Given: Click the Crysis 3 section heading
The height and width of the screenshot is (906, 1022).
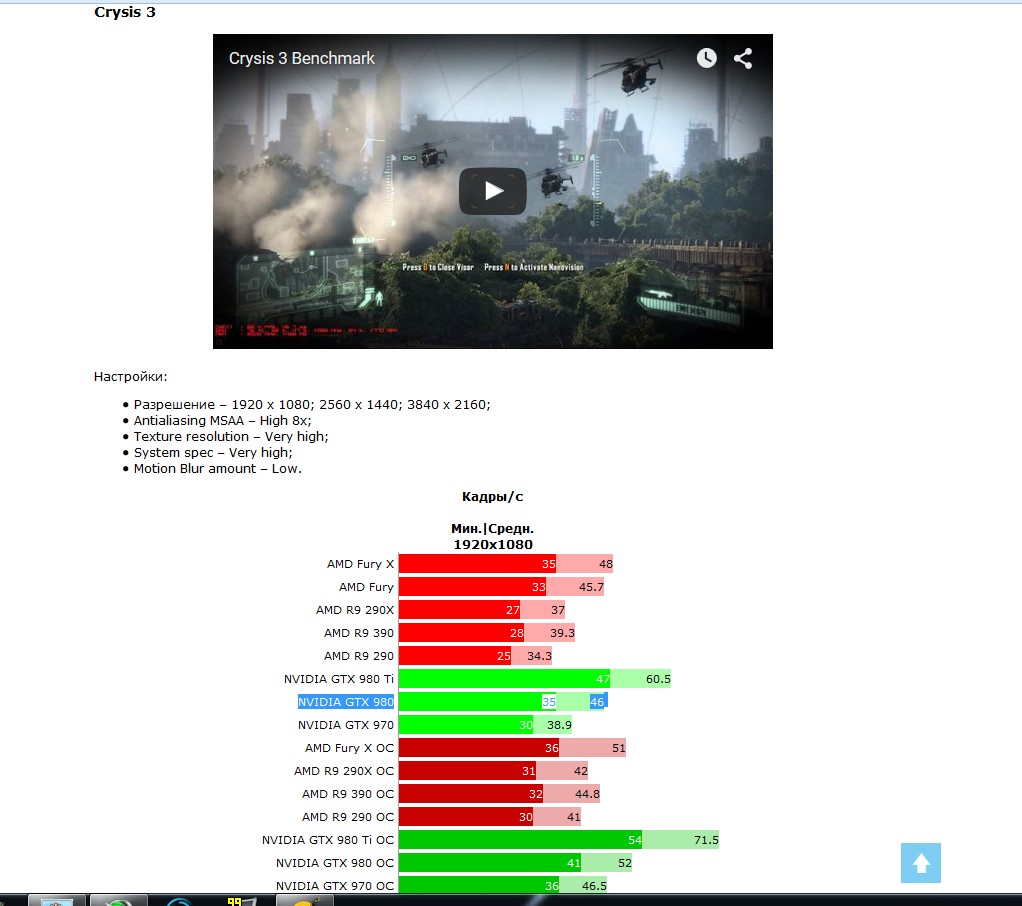Looking at the screenshot, I should click(x=124, y=12).
